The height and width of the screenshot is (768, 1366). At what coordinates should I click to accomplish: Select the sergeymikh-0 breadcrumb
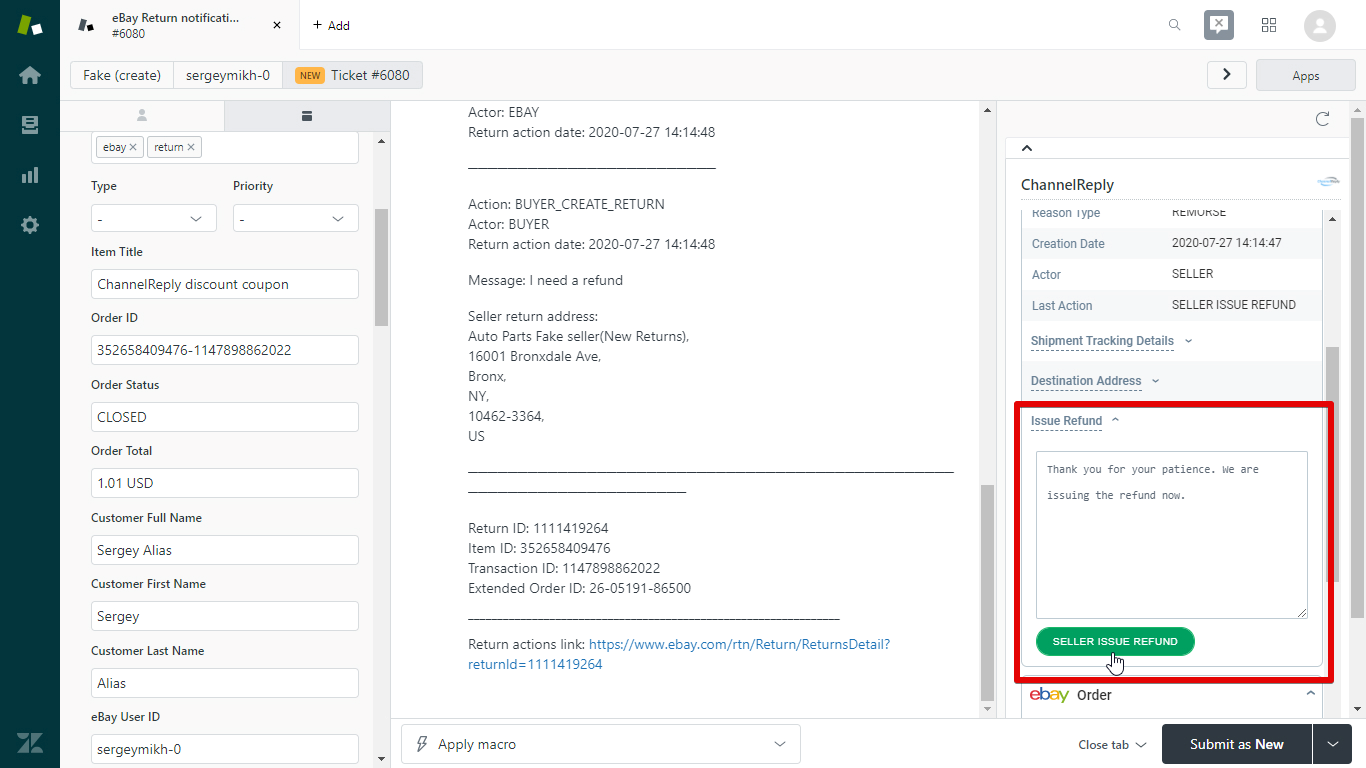click(228, 75)
